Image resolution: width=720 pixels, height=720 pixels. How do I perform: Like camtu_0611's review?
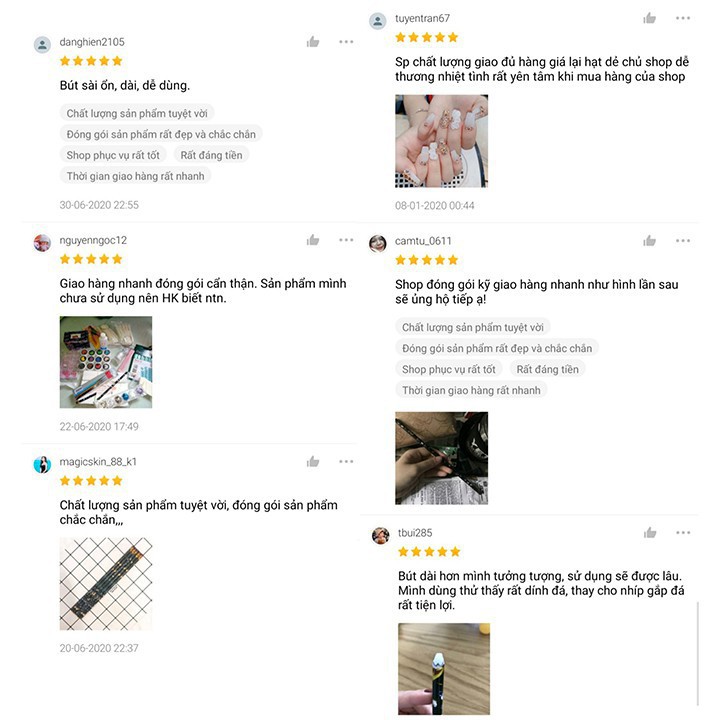[649, 241]
